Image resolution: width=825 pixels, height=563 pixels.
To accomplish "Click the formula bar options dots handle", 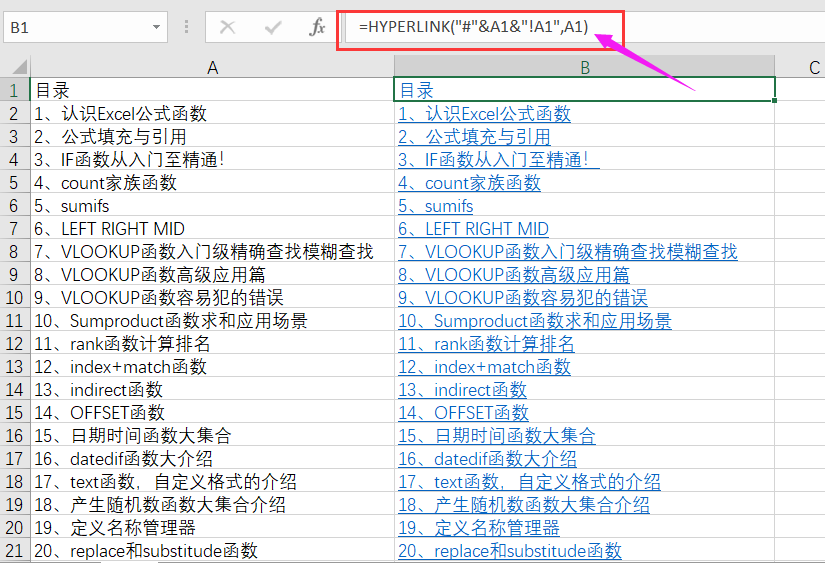I will click(x=186, y=27).
